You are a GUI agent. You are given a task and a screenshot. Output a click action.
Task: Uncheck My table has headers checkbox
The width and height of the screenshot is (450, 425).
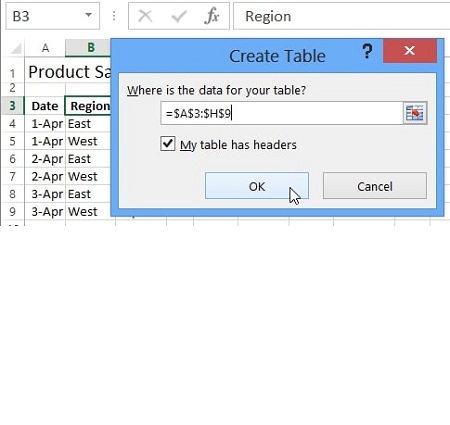click(168, 144)
